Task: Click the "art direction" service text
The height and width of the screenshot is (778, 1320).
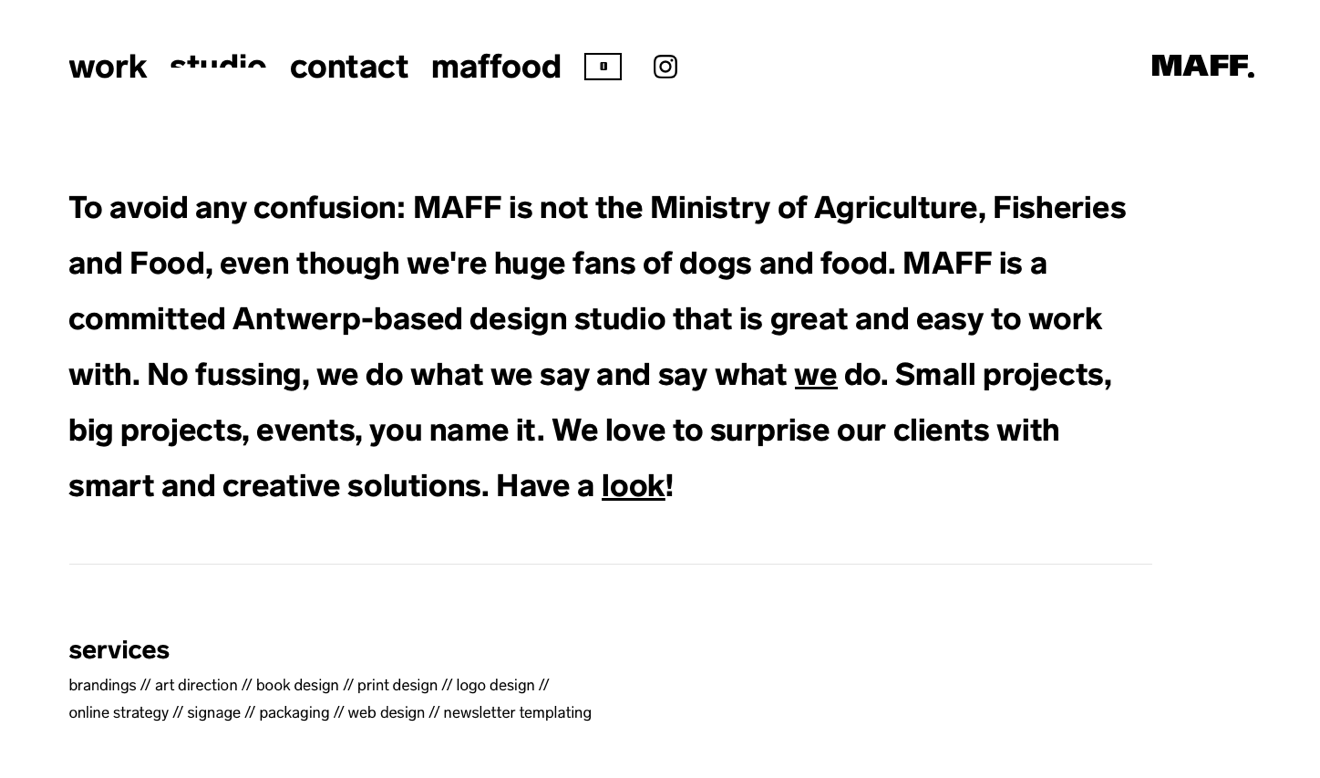Action: click(196, 686)
